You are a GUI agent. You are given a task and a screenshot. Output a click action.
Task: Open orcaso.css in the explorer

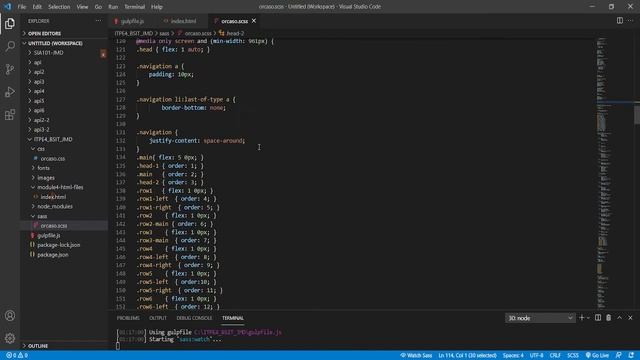(53, 158)
